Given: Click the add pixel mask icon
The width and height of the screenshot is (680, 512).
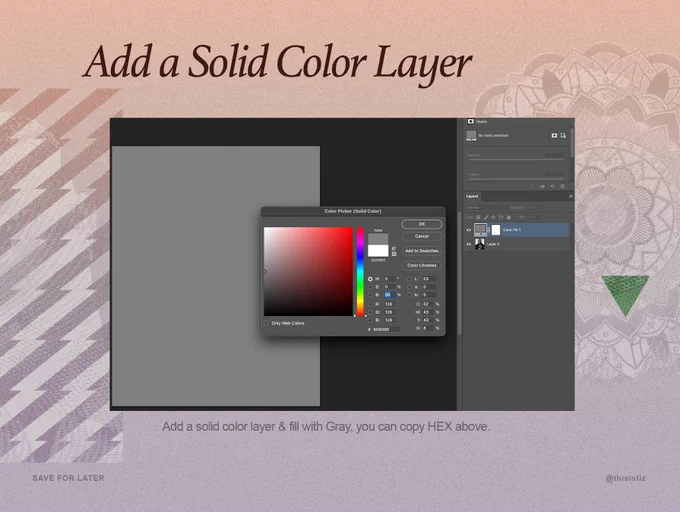Looking at the screenshot, I should [554, 136].
